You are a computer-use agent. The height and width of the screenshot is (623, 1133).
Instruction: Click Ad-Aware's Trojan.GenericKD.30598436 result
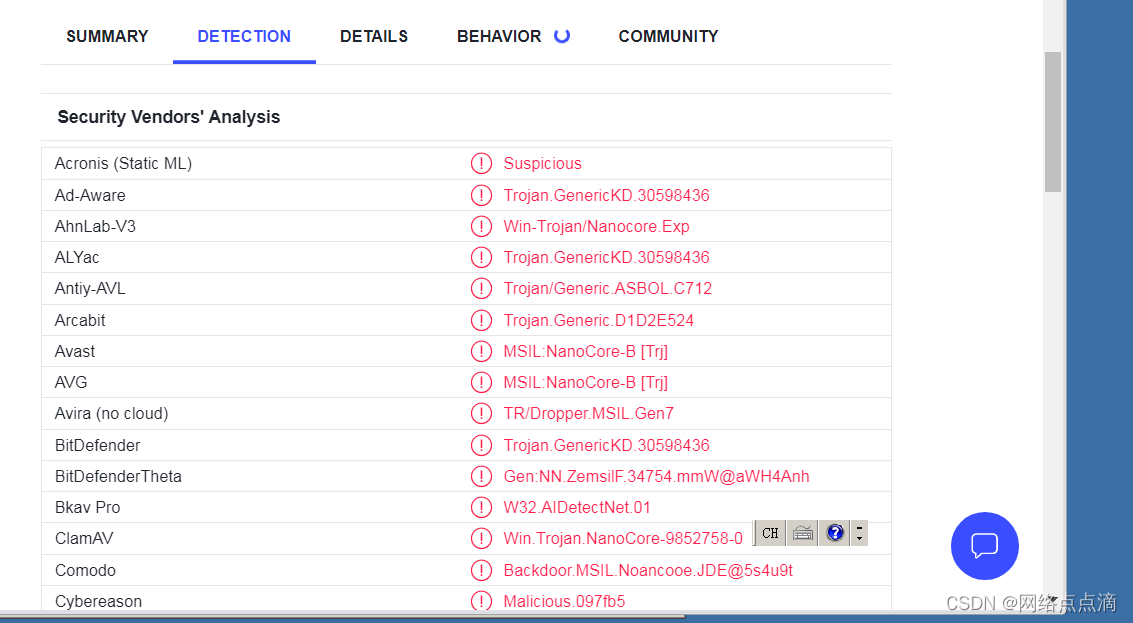pyautogui.click(x=606, y=195)
